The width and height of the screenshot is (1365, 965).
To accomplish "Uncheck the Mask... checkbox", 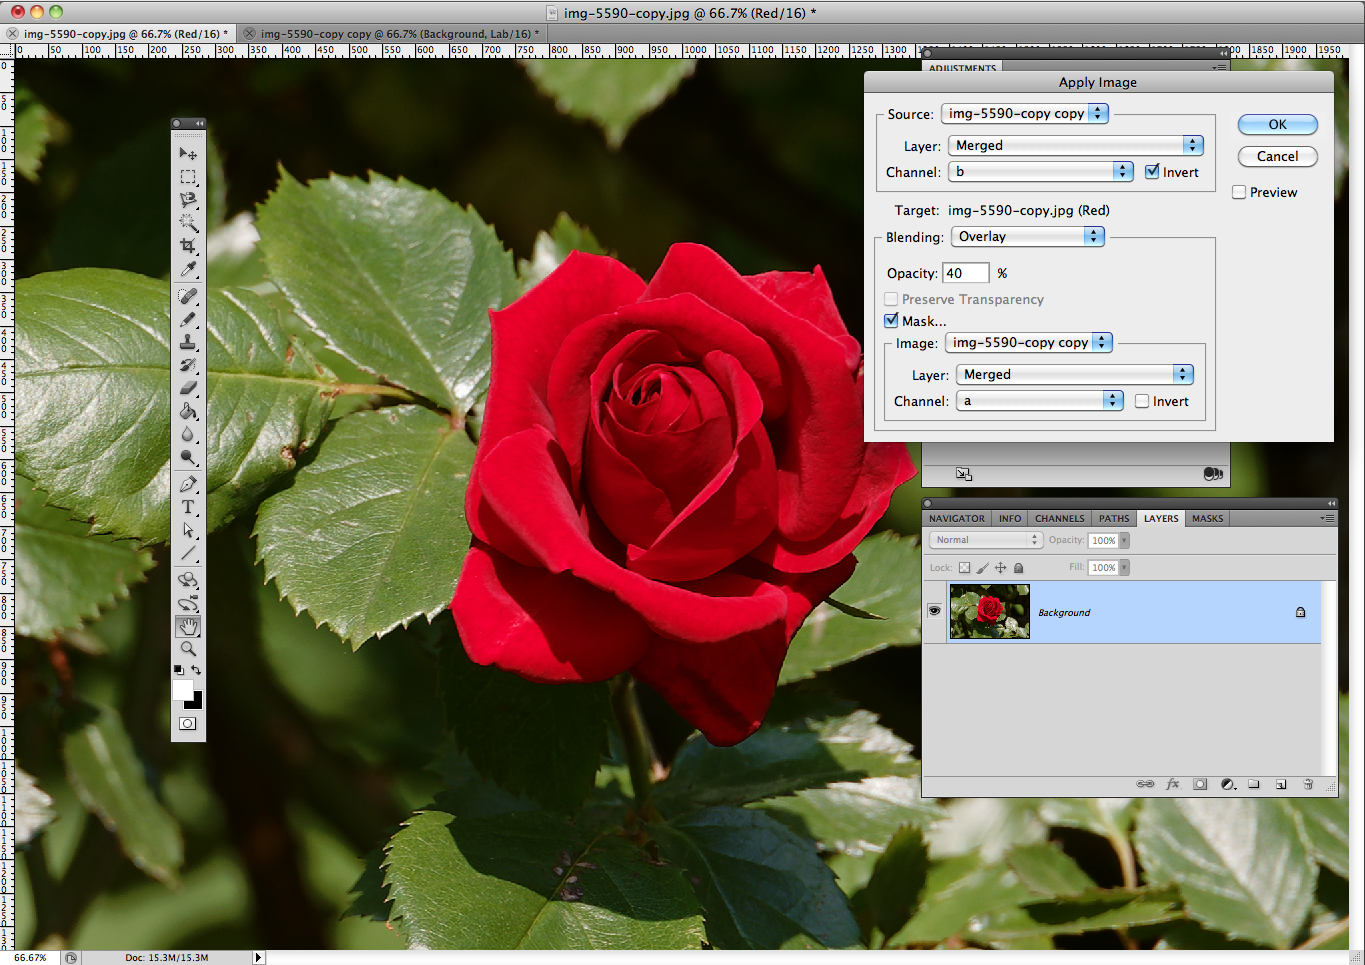I will [891, 321].
